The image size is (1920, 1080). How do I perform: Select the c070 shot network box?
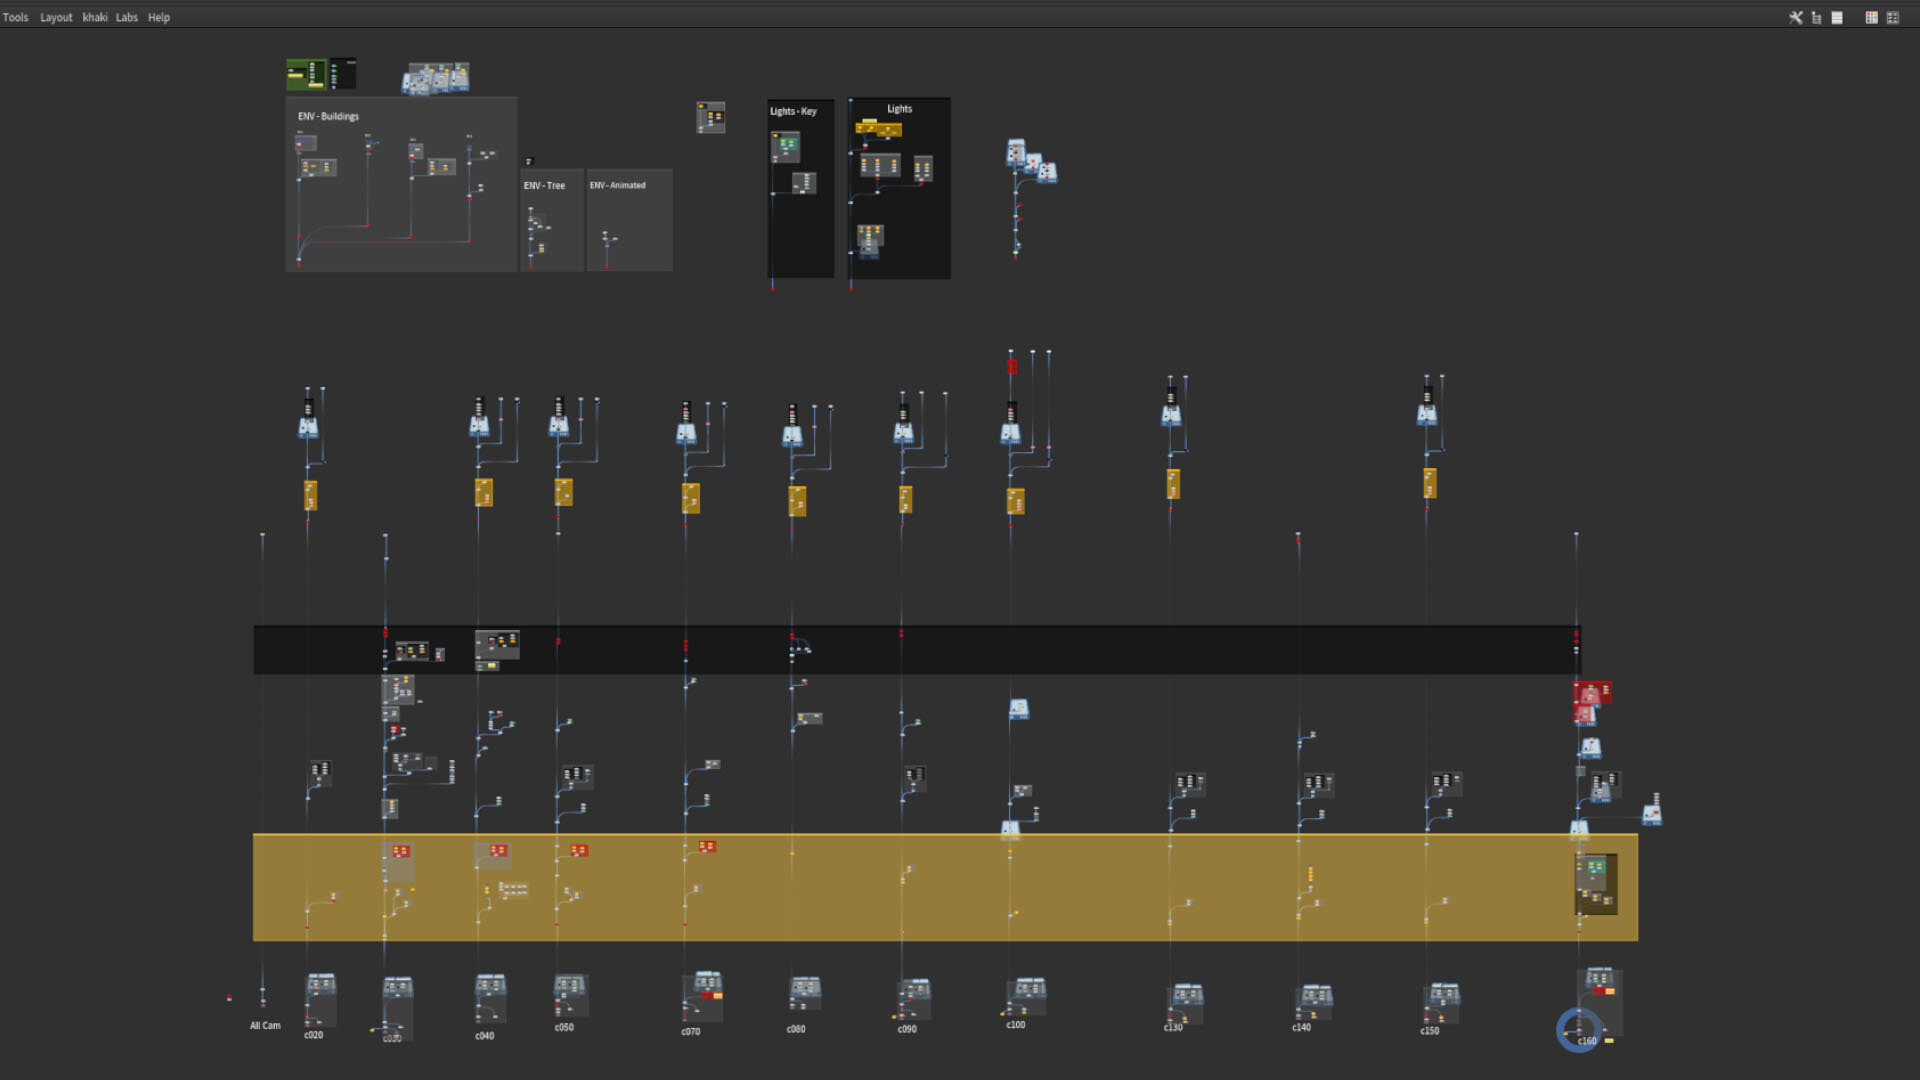(703, 997)
